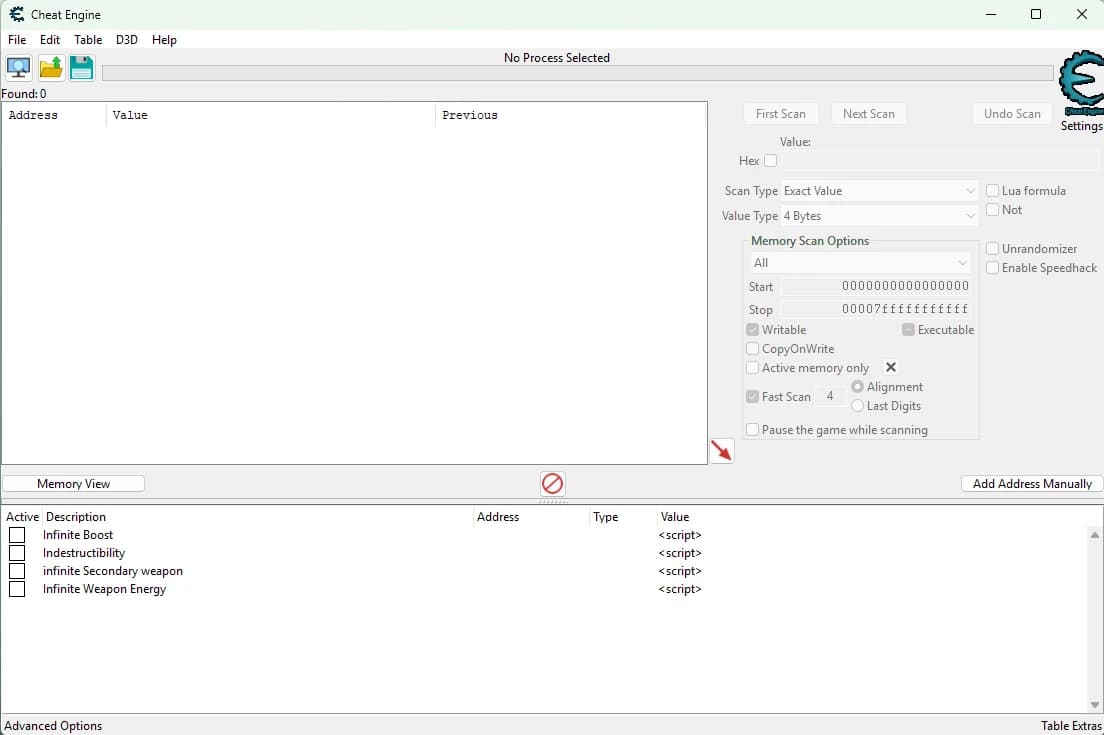Enable the Unrandomizer
Viewport: 1104px width, 735px height.
point(993,249)
